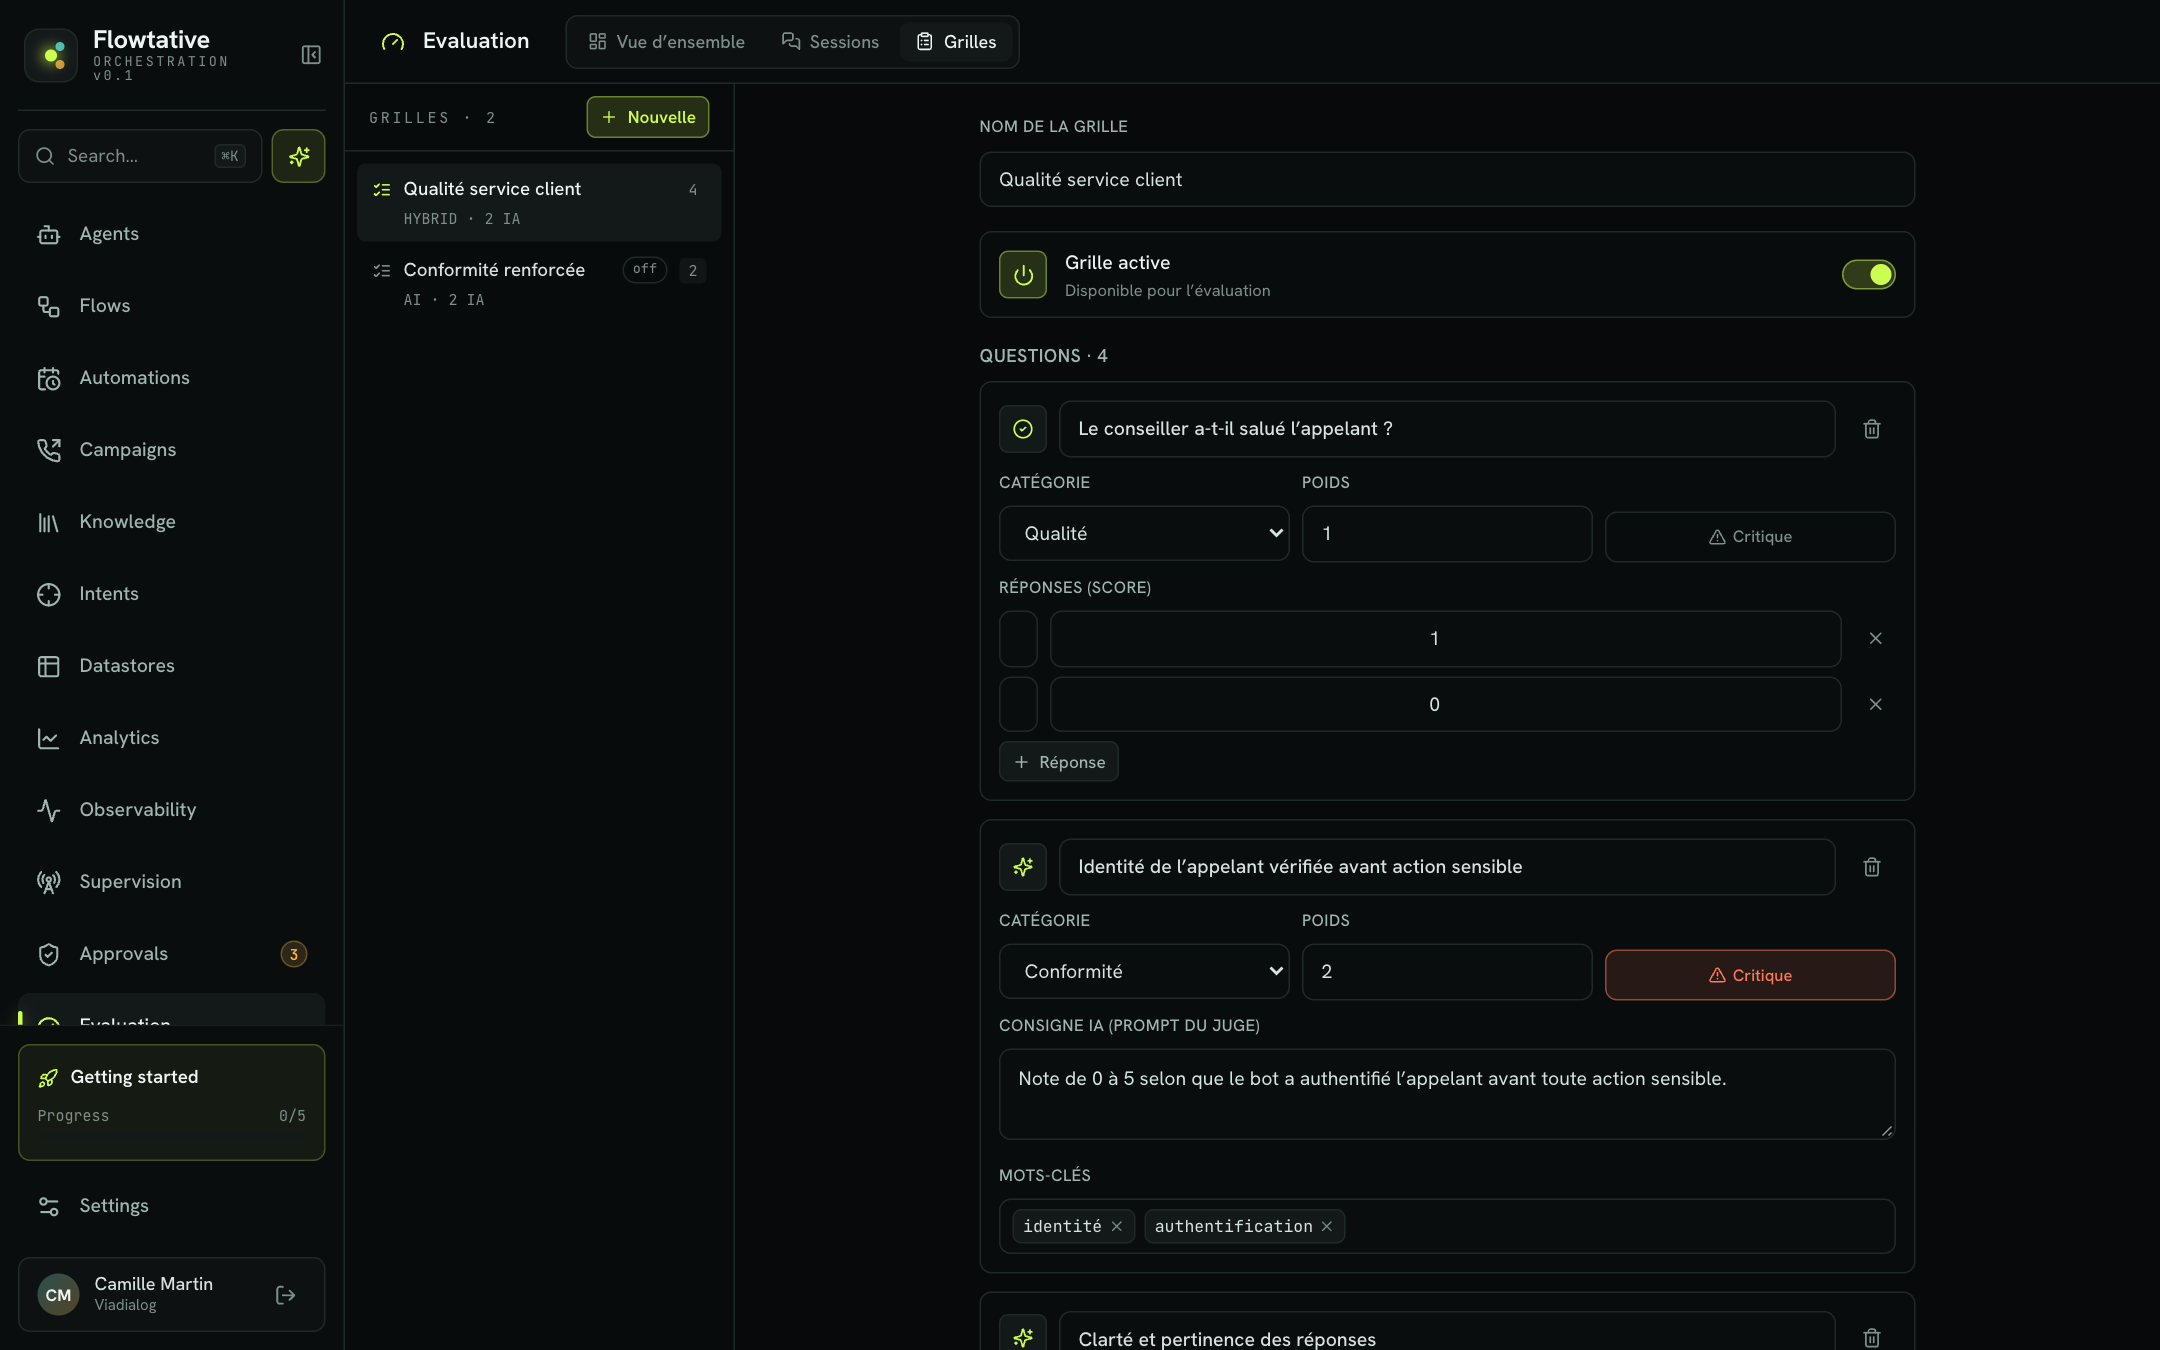
Task: Remove the response with score 1
Action: [x=1876, y=638]
